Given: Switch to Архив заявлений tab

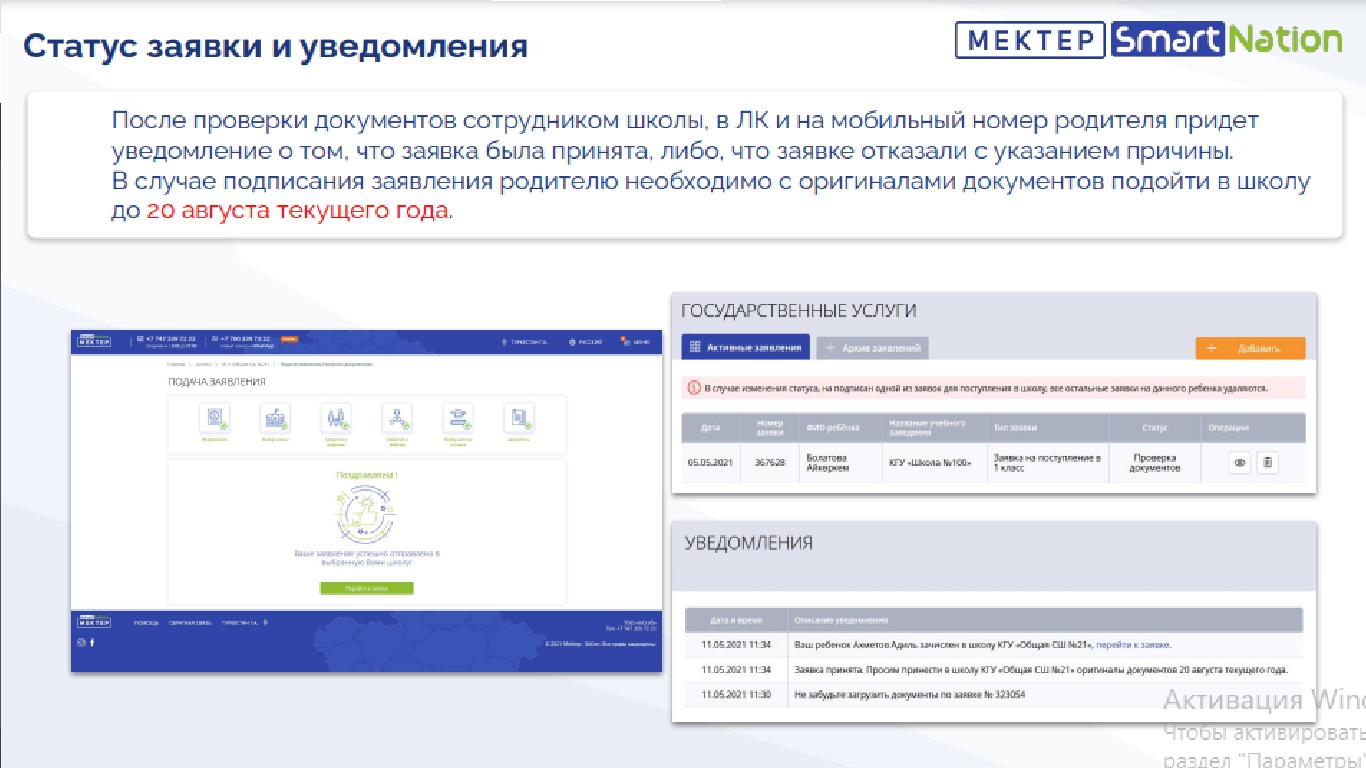Looking at the screenshot, I should (x=872, y=348).
